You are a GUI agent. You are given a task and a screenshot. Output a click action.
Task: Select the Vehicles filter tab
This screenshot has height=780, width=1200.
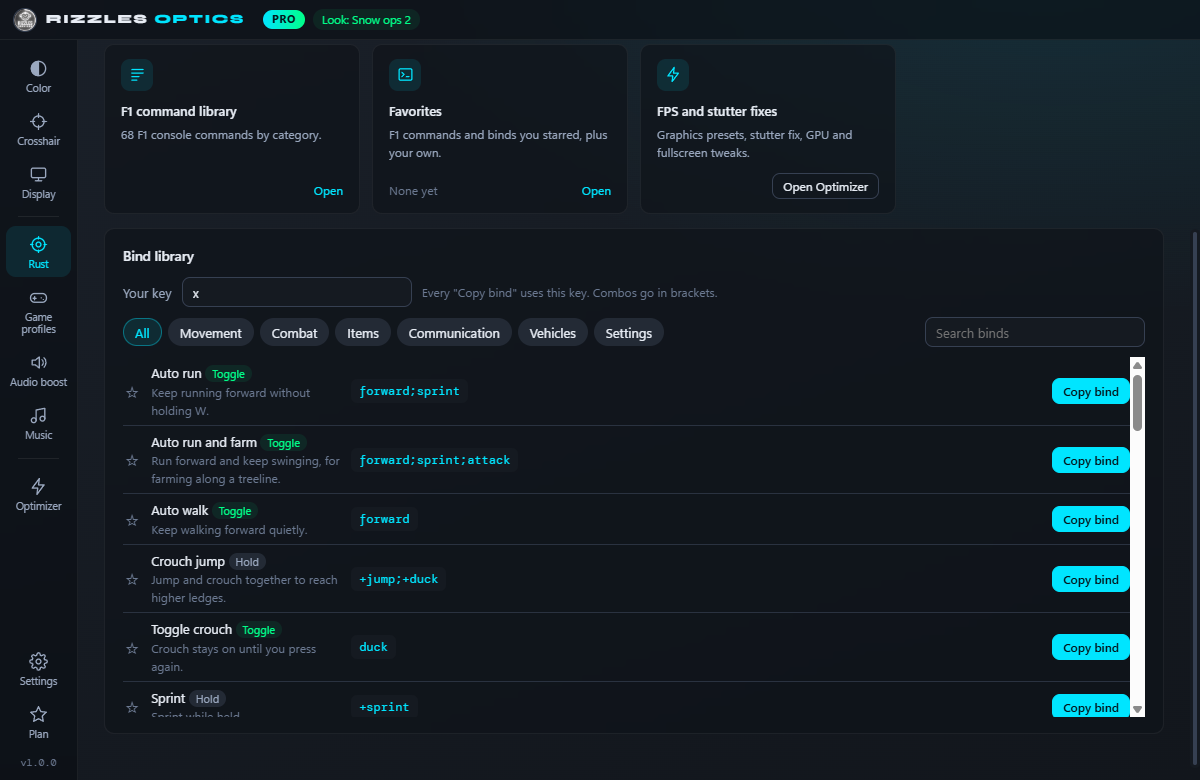pos(553,333)
